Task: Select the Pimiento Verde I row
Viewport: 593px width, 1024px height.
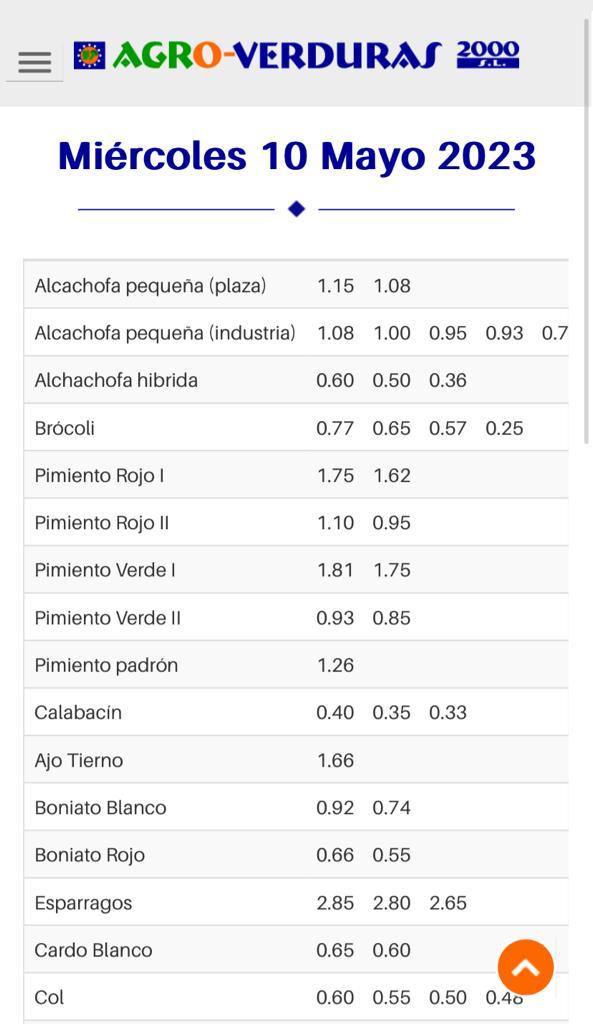Action: (x=296, y=570)
